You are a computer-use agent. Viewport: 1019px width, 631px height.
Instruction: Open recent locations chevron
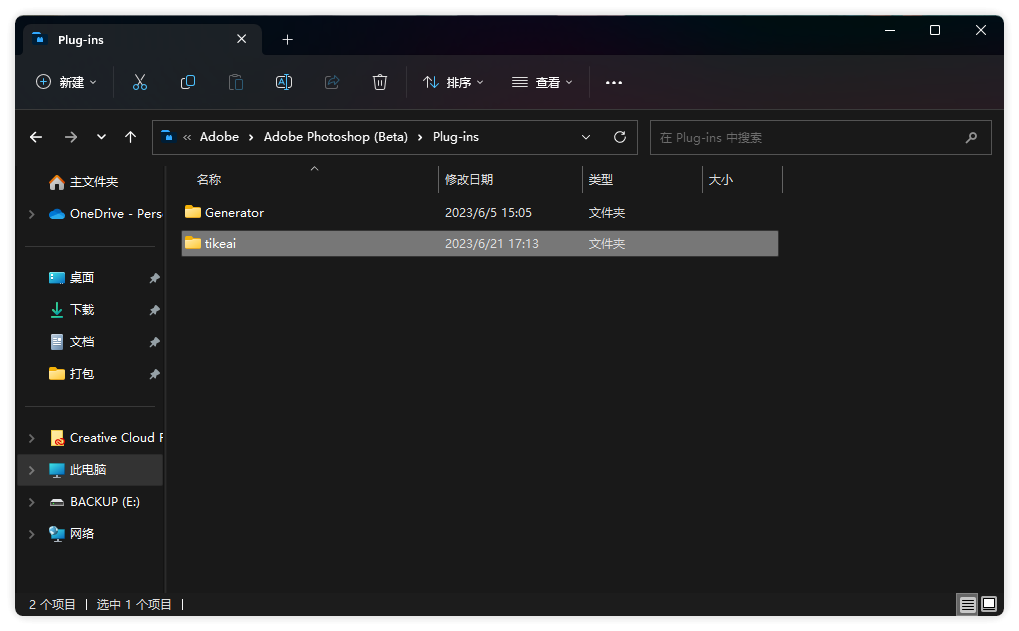click(101, 137)
